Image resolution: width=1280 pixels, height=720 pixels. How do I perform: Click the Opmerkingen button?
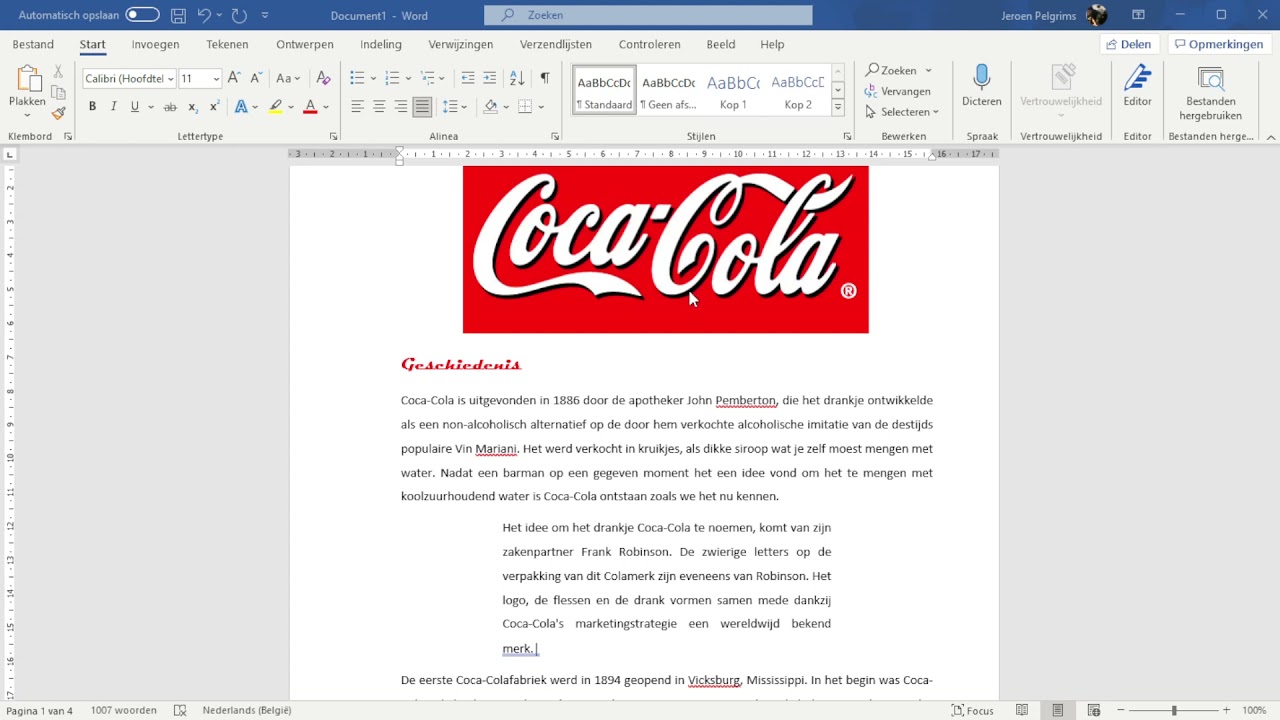click(1219, 44)
